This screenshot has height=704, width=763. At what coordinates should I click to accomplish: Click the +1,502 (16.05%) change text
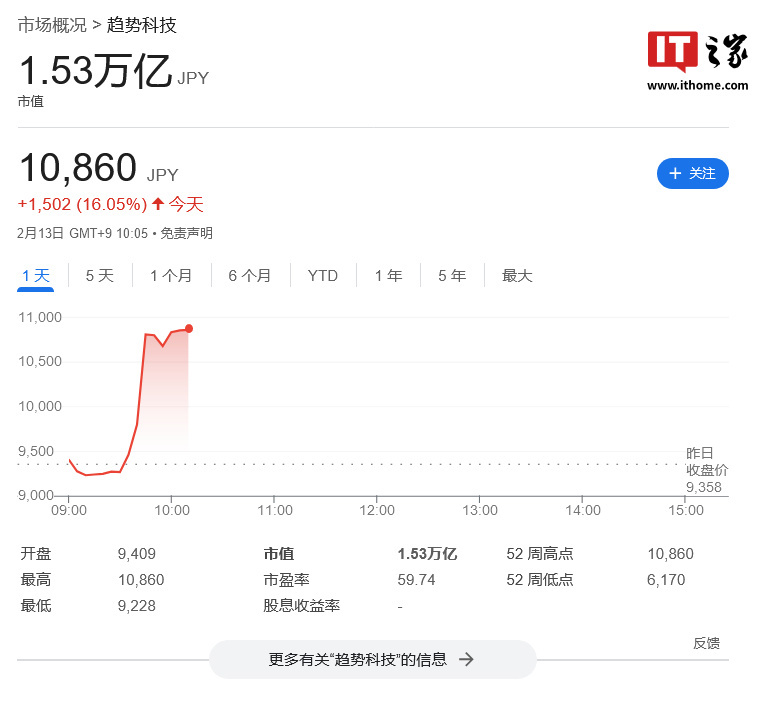(82, 204)
